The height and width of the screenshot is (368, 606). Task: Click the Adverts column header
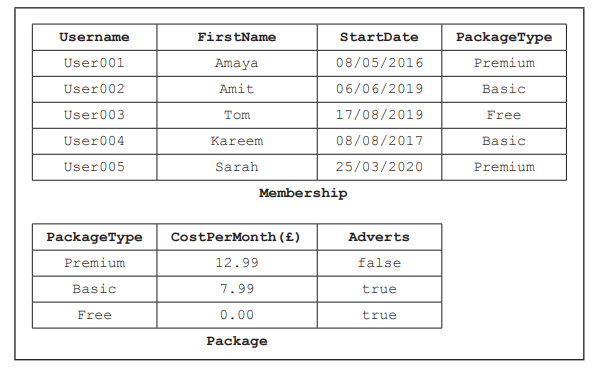(x=379, y=237)
